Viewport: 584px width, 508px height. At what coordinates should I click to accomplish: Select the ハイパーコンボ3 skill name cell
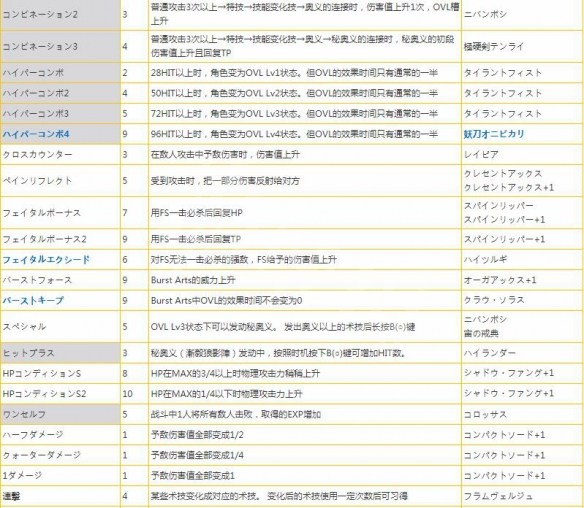(60, 114)
